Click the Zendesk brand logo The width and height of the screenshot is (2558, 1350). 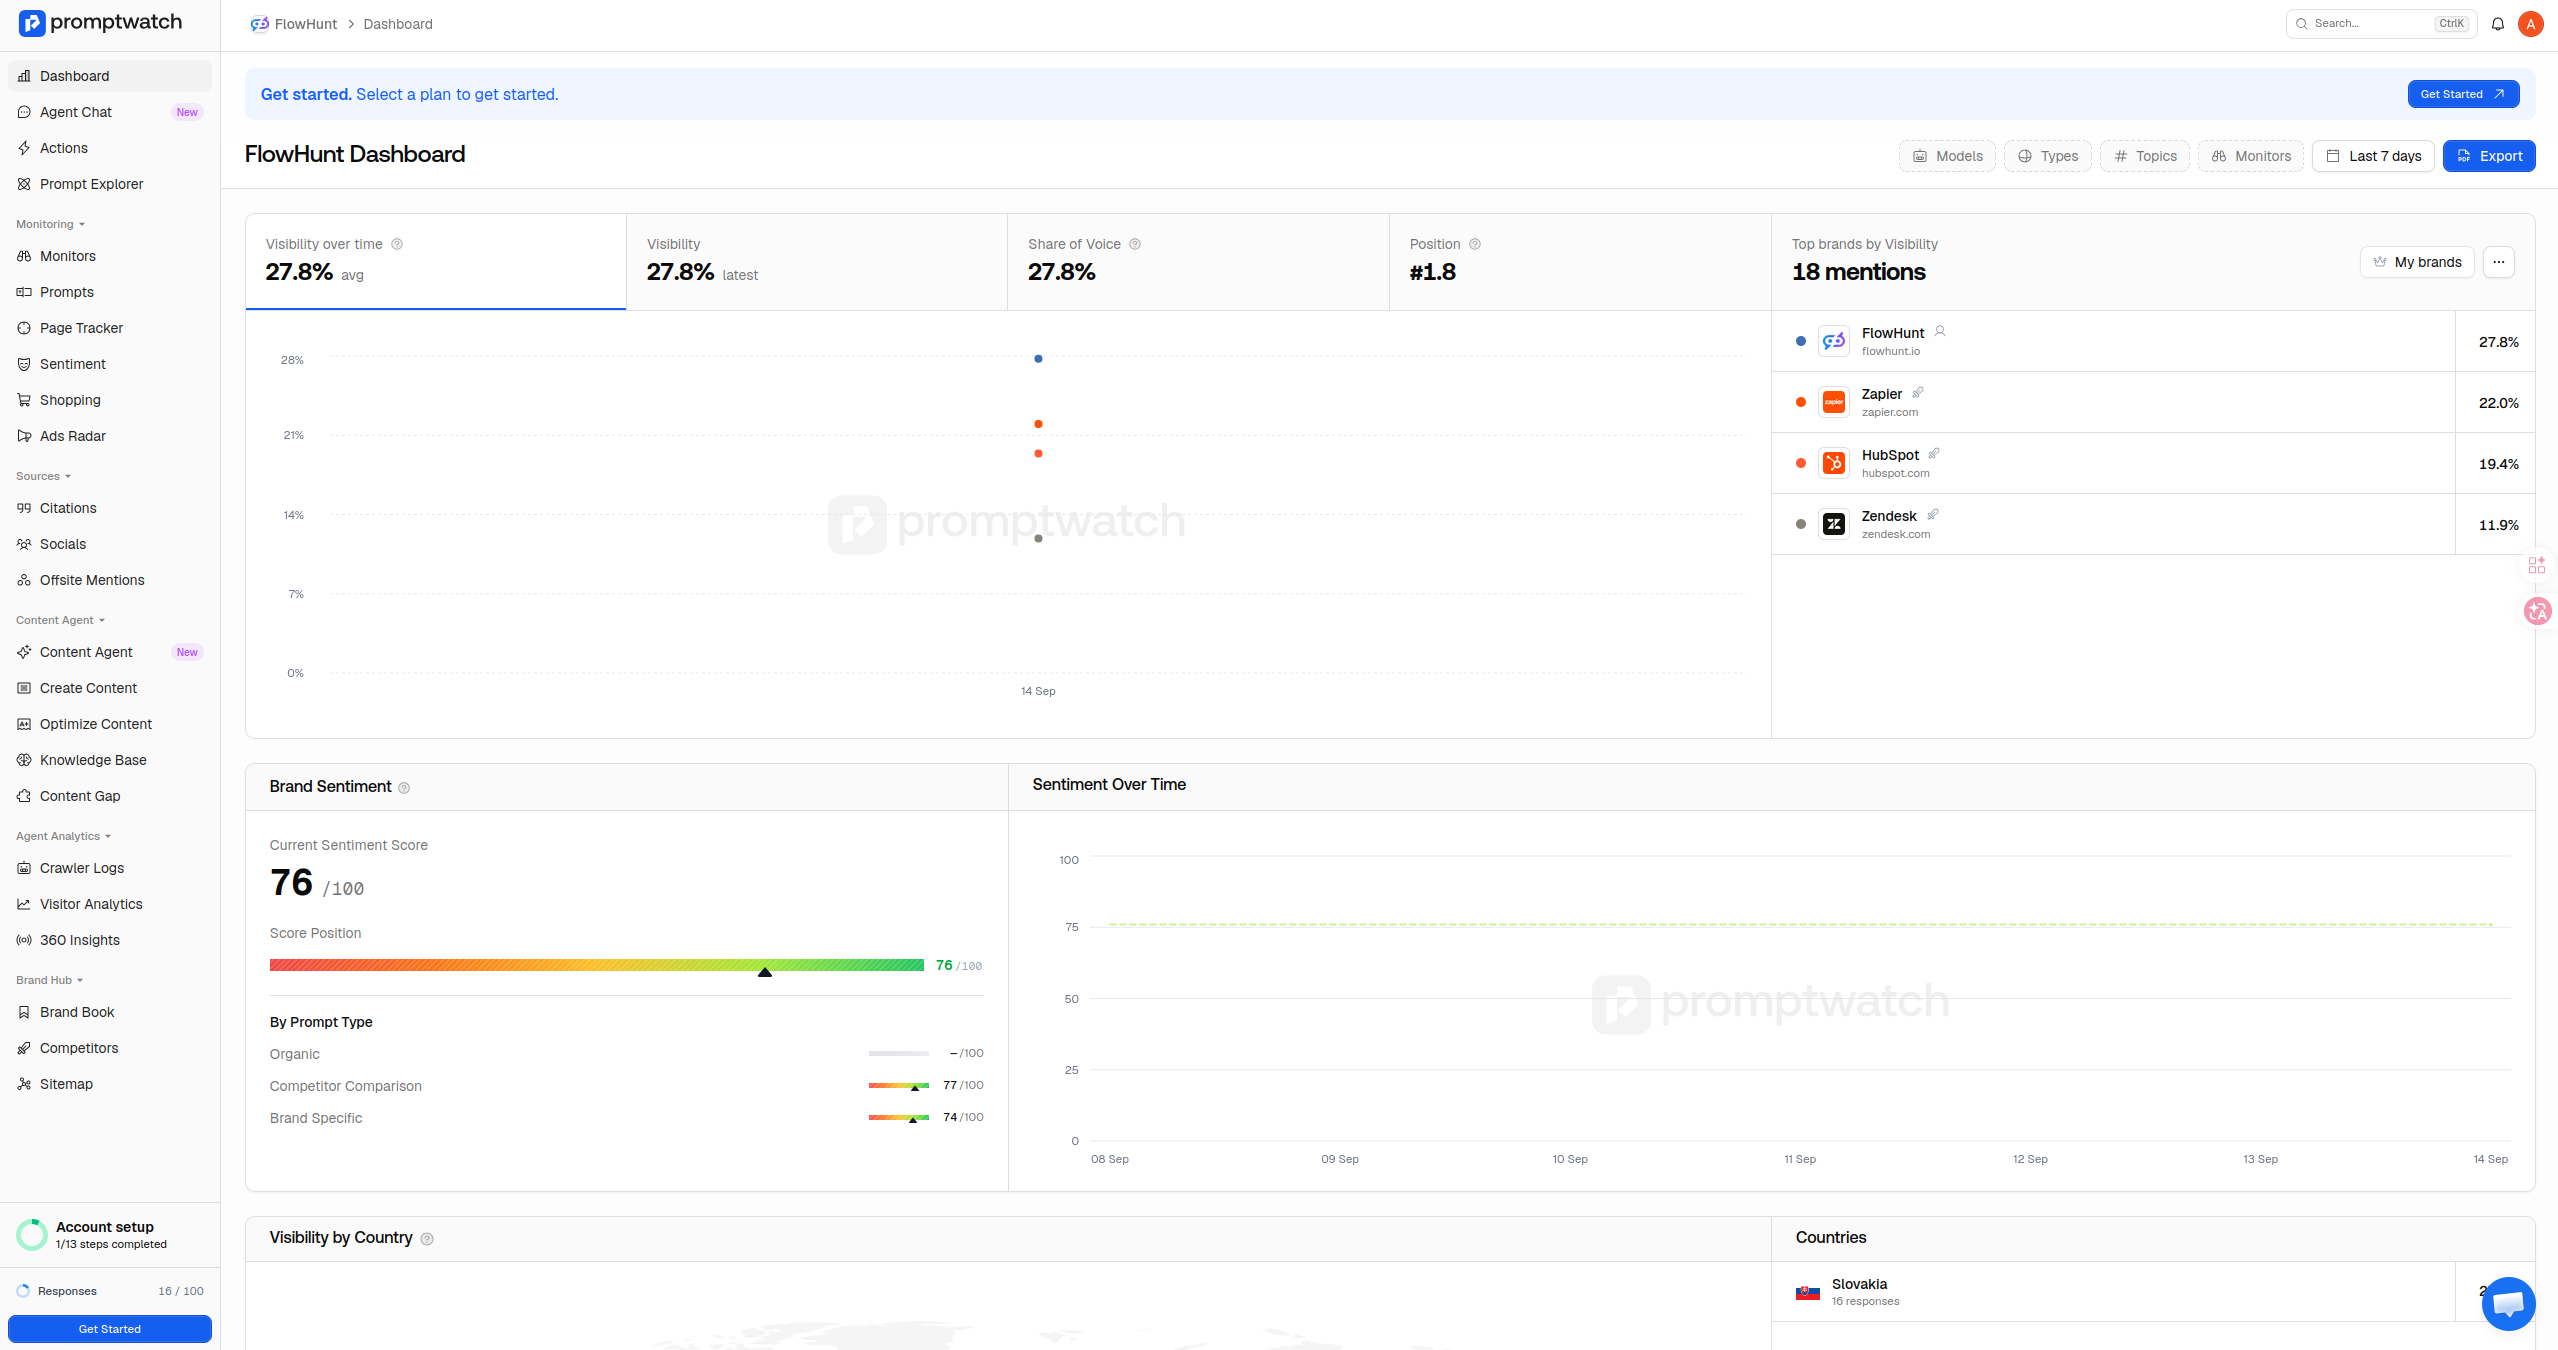1834,524
